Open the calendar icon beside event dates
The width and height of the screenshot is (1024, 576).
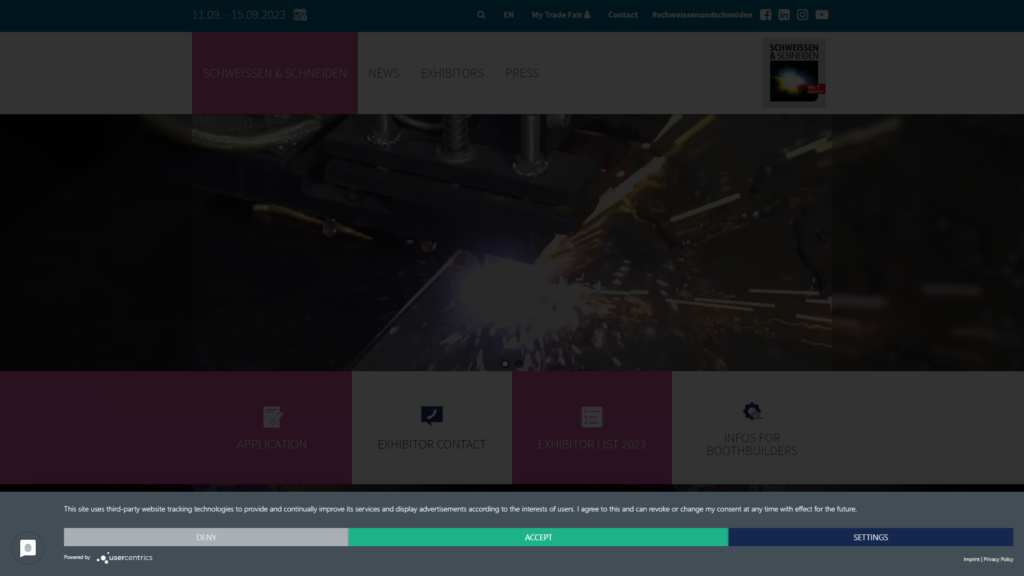point(300,15)
